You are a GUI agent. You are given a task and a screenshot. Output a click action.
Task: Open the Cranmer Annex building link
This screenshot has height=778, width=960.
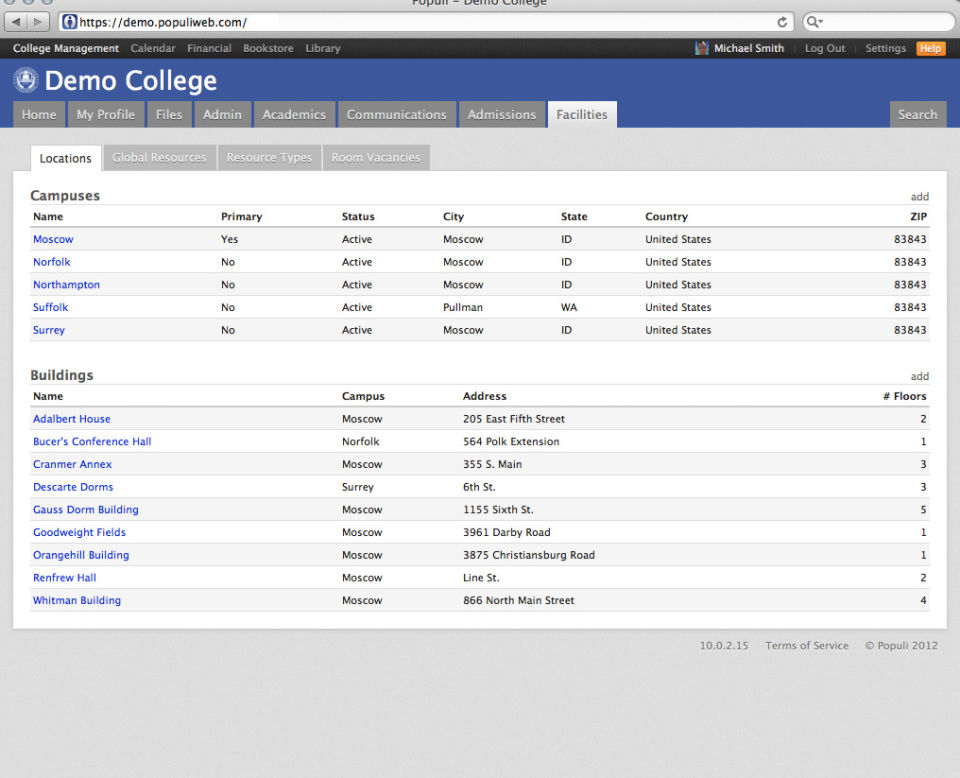tap(72, 465)
